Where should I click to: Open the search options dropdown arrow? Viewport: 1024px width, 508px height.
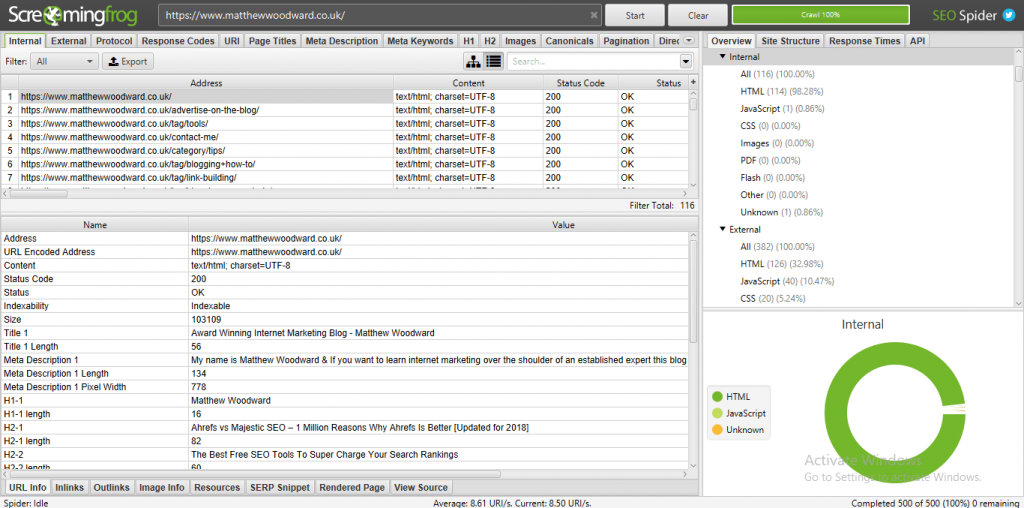(x=686, y=61)
